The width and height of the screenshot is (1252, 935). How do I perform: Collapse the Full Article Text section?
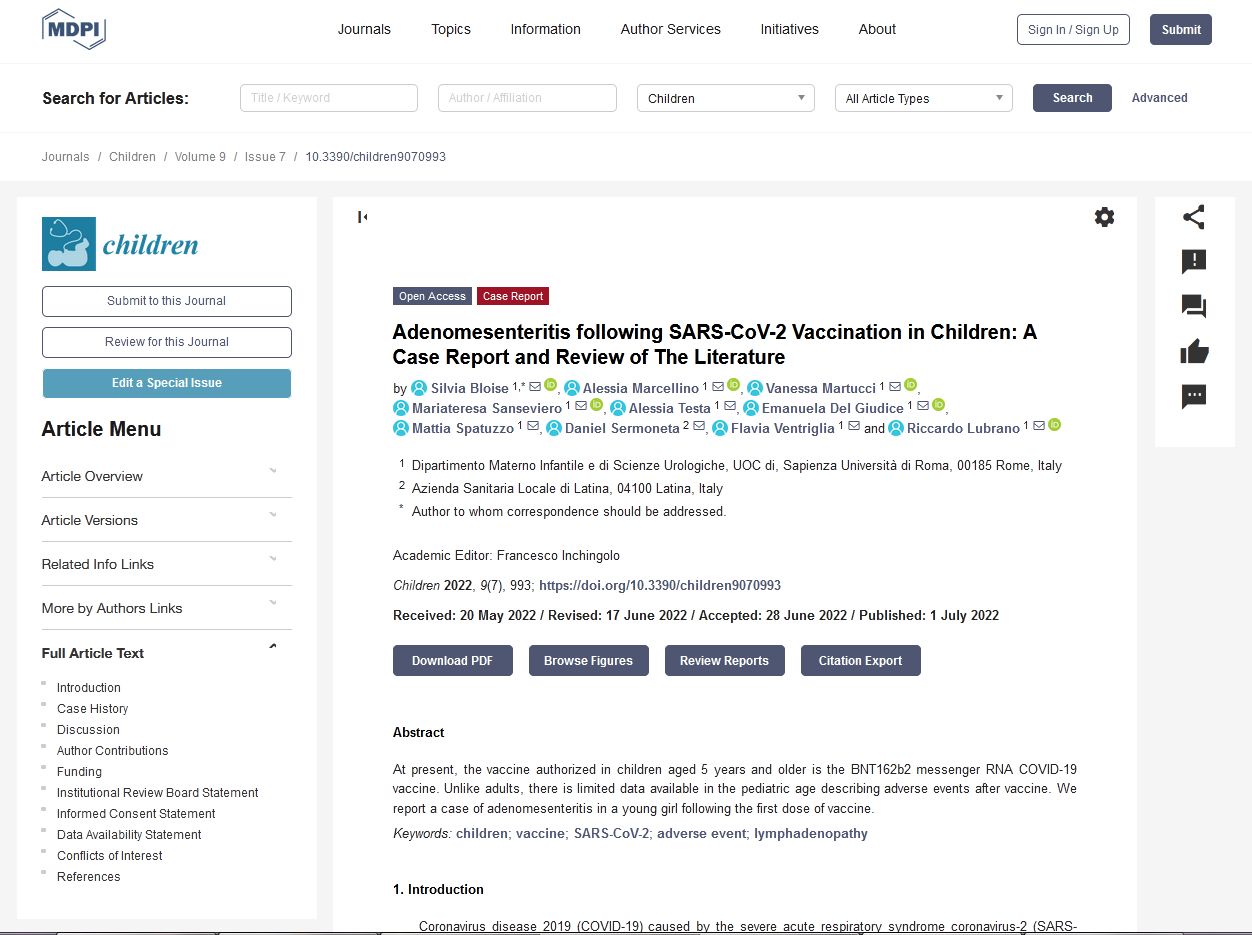pos(273,648)
